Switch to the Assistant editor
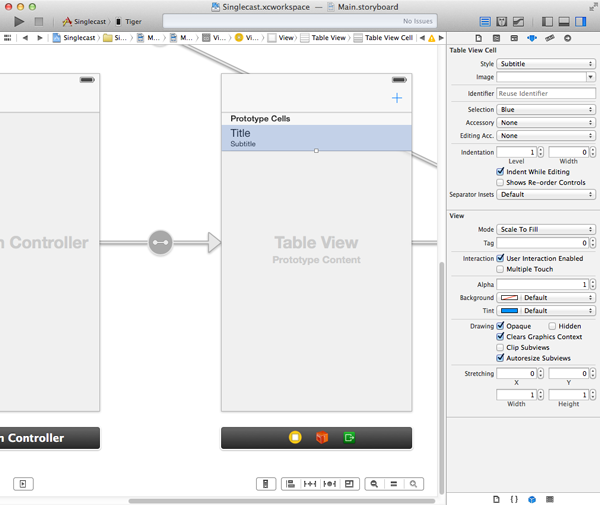Viewport: 600px width, 505px height. click(x=502, y=22)
